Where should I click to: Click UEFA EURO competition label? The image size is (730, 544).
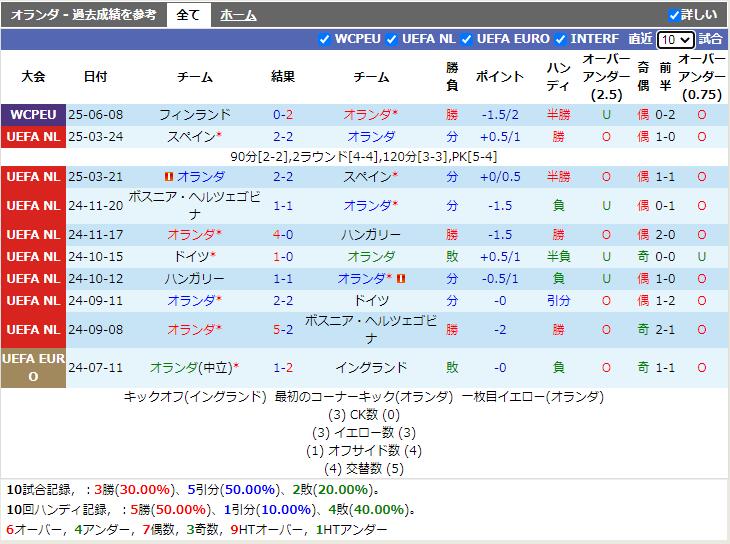(x=33, y=367)
